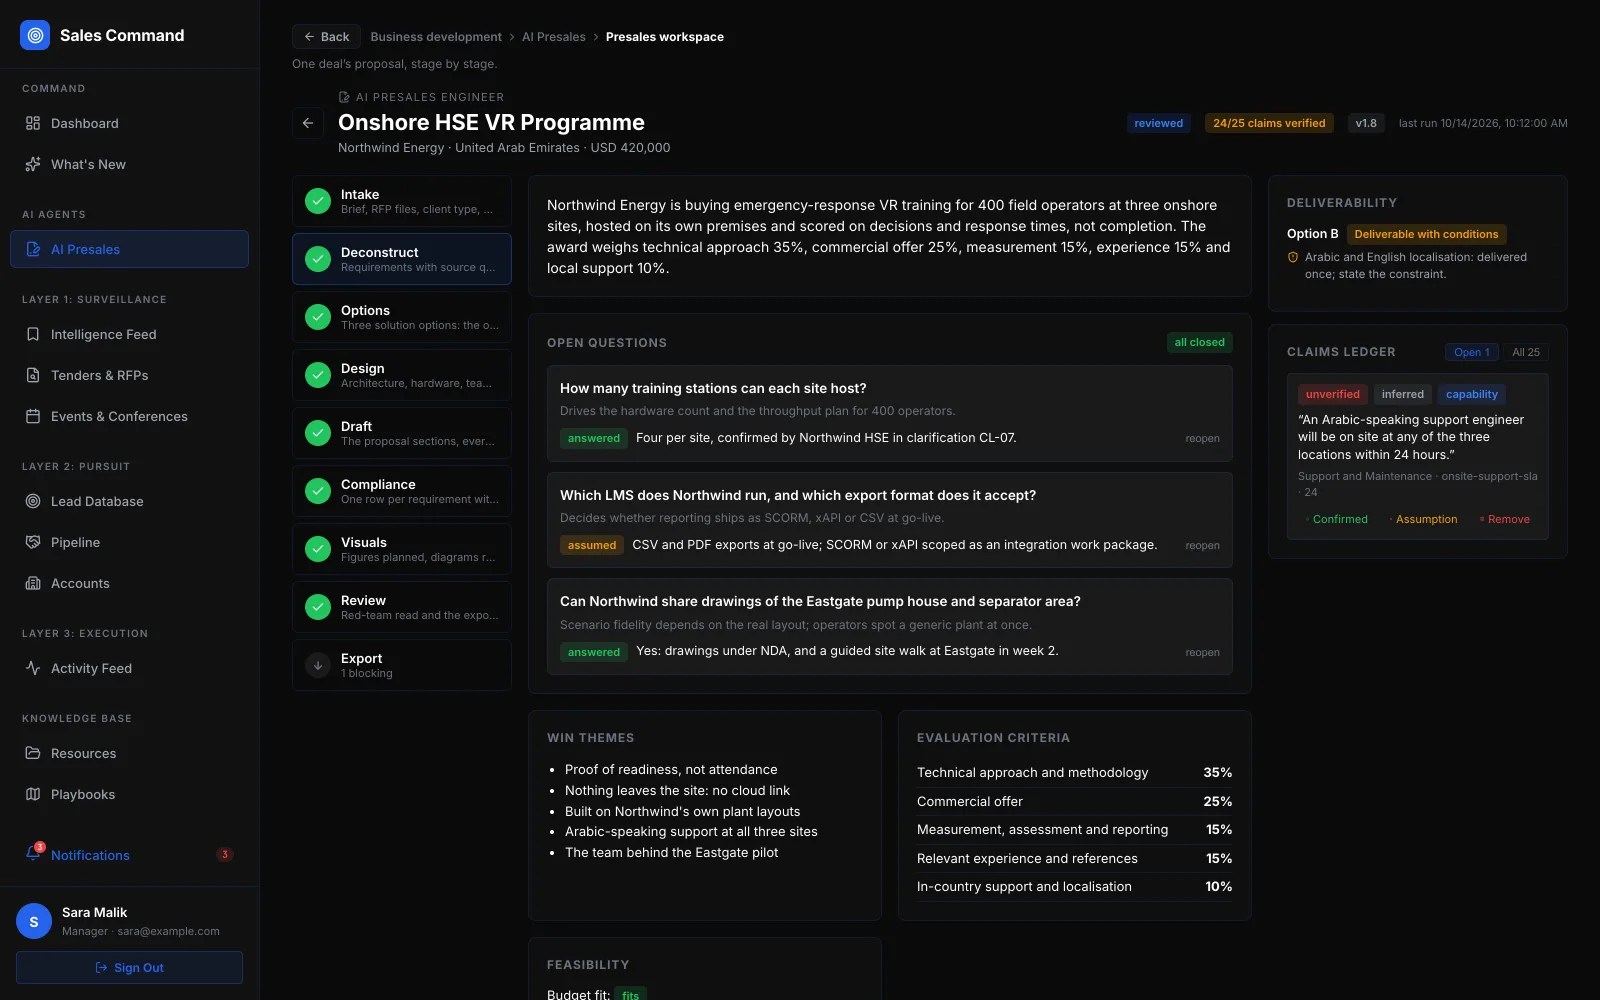Go to Business development breadcrumb

click(436, 37)
